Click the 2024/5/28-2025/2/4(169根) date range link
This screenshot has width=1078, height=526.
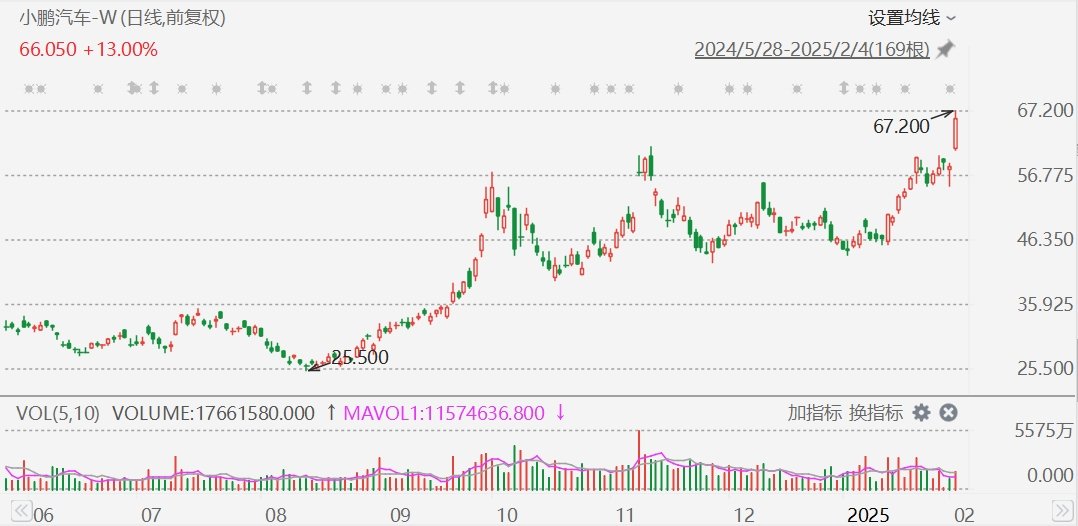(x=813, y=50)
